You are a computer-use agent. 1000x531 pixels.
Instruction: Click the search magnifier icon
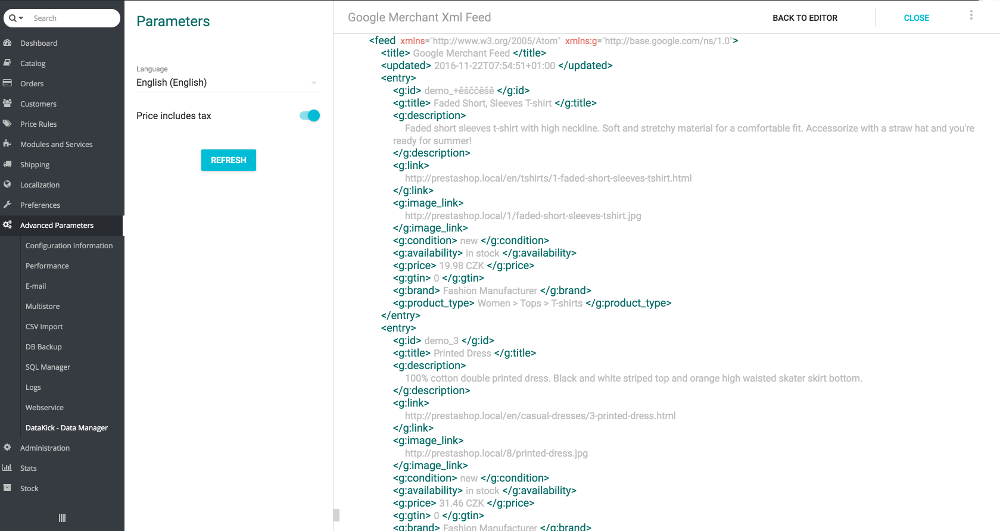[12, 18]
